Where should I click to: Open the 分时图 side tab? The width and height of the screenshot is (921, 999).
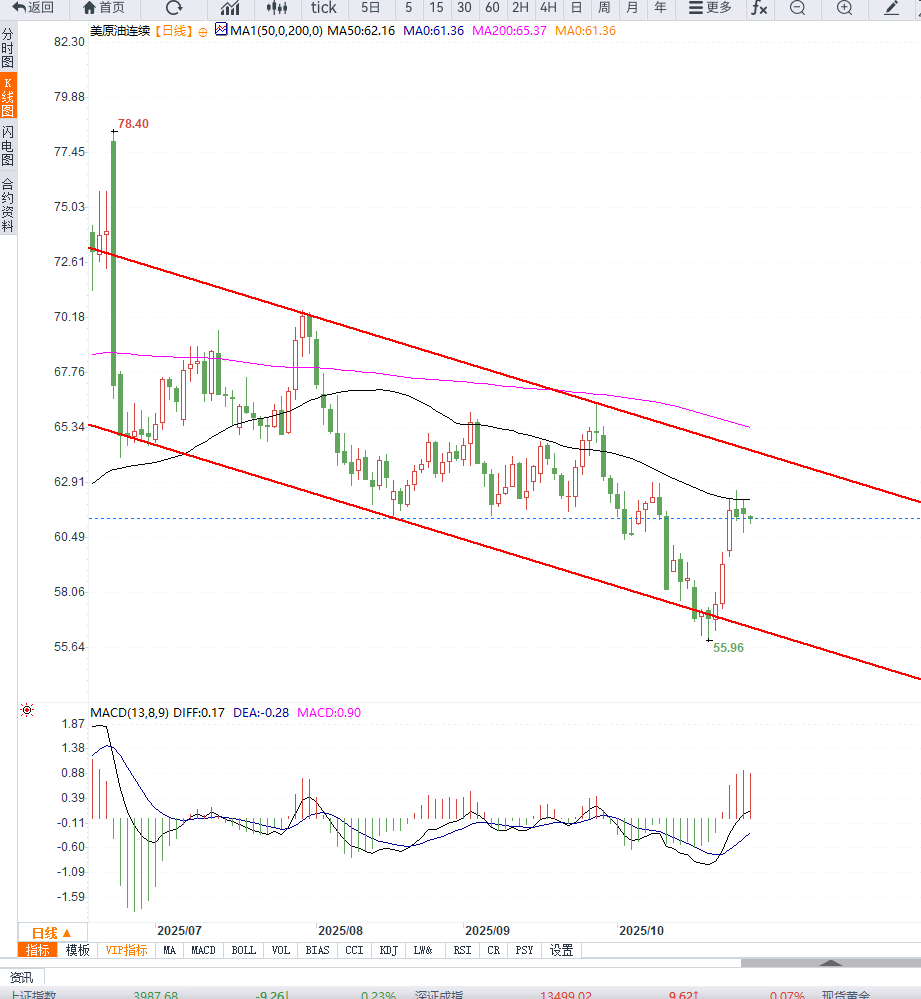point(8,48)
